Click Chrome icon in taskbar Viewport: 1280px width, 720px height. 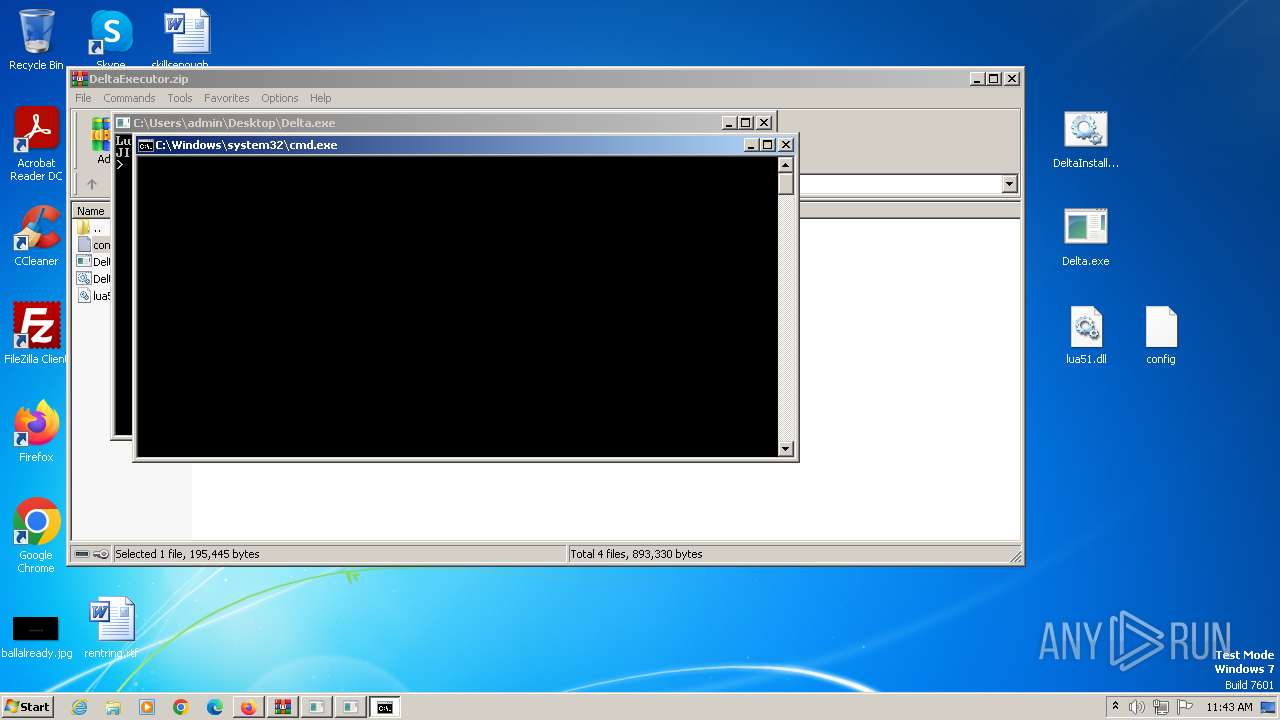(181, 707)
